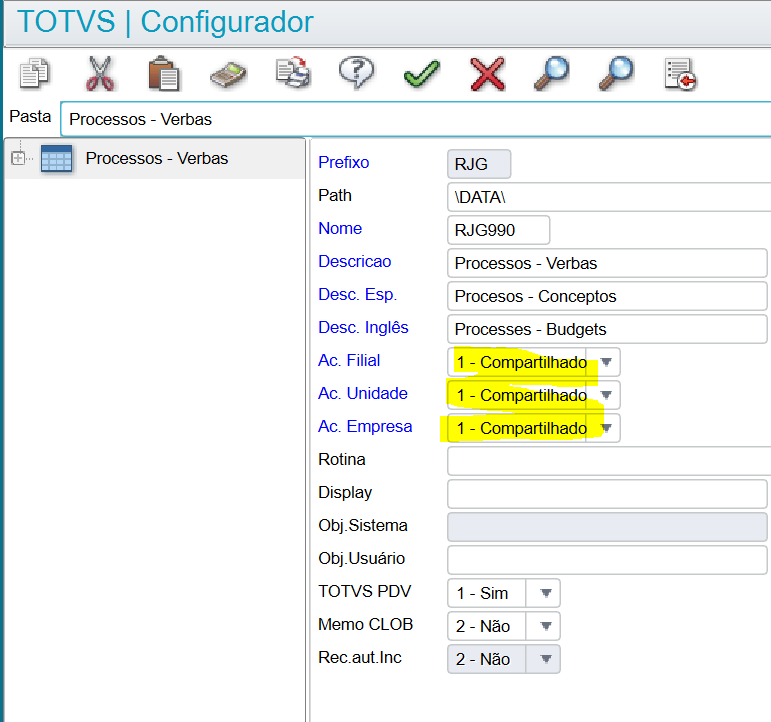771x722 pixels.
Task: Expand the Processos - Verbas tree node
Action: [x=18, y=158]
